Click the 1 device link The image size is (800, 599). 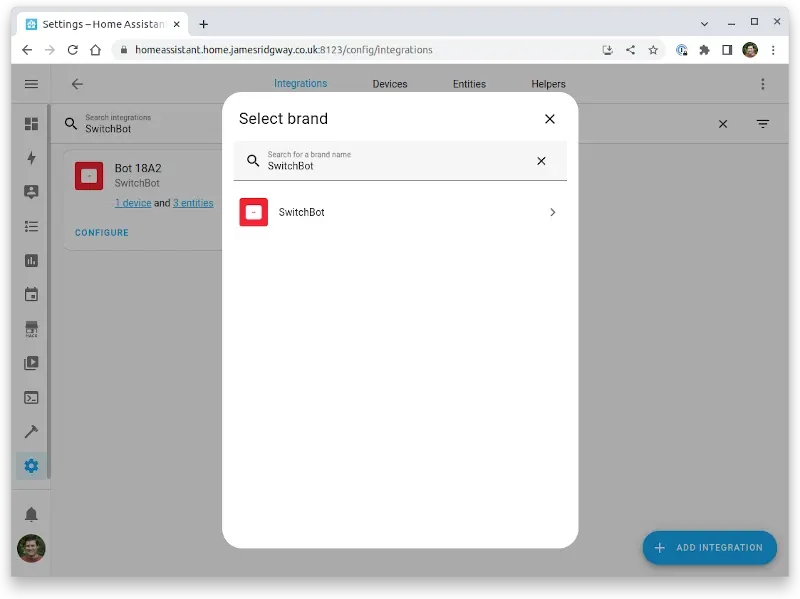pyautogui.click(x=133, y=203)
